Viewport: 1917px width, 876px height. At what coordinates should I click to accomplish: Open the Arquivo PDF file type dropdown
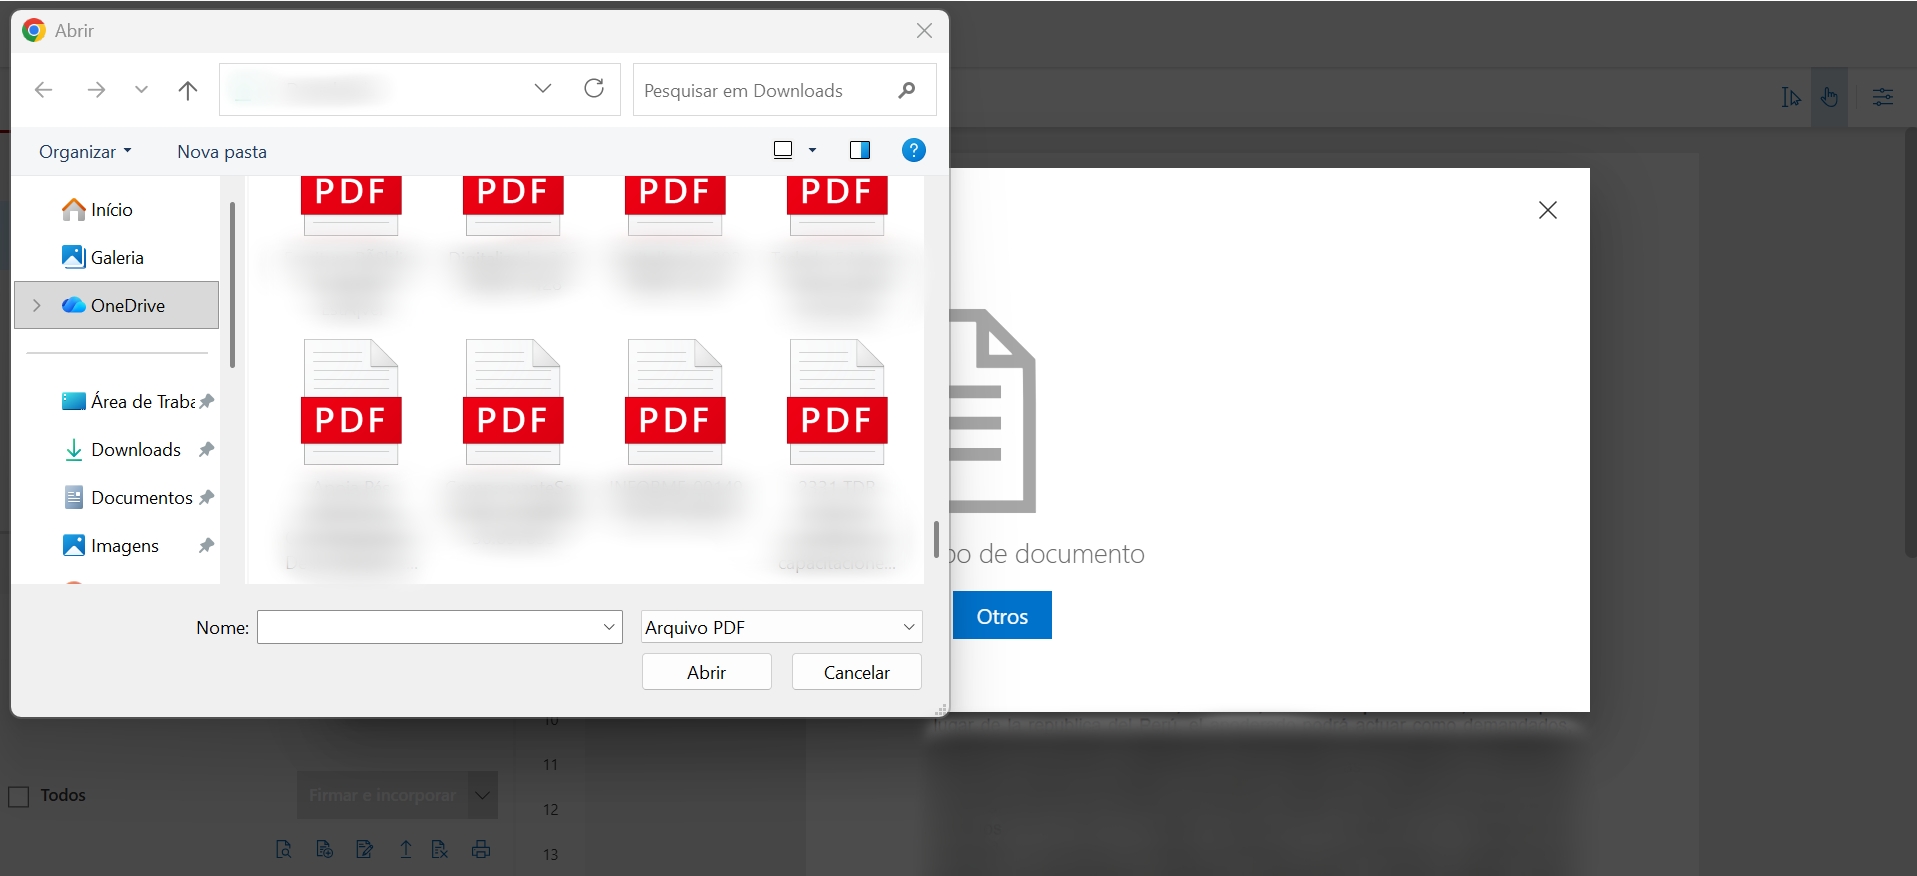[x=781, y=627]
